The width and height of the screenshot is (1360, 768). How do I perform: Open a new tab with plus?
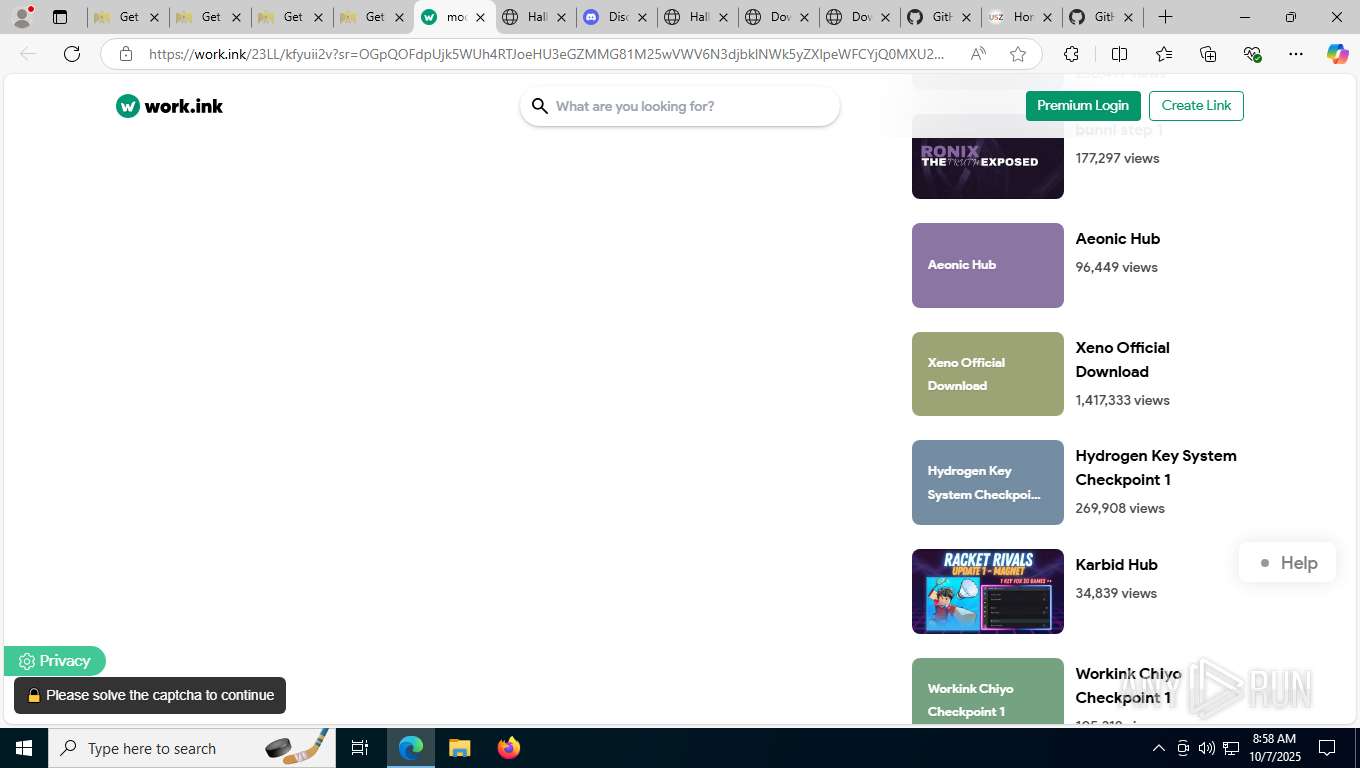coord(1166,17)
